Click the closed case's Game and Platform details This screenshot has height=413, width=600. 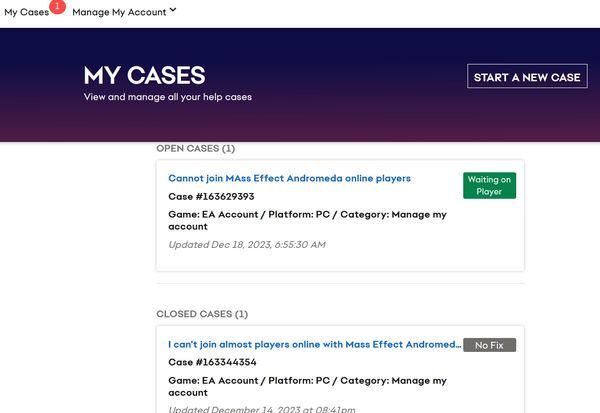(x=308, y=387)
